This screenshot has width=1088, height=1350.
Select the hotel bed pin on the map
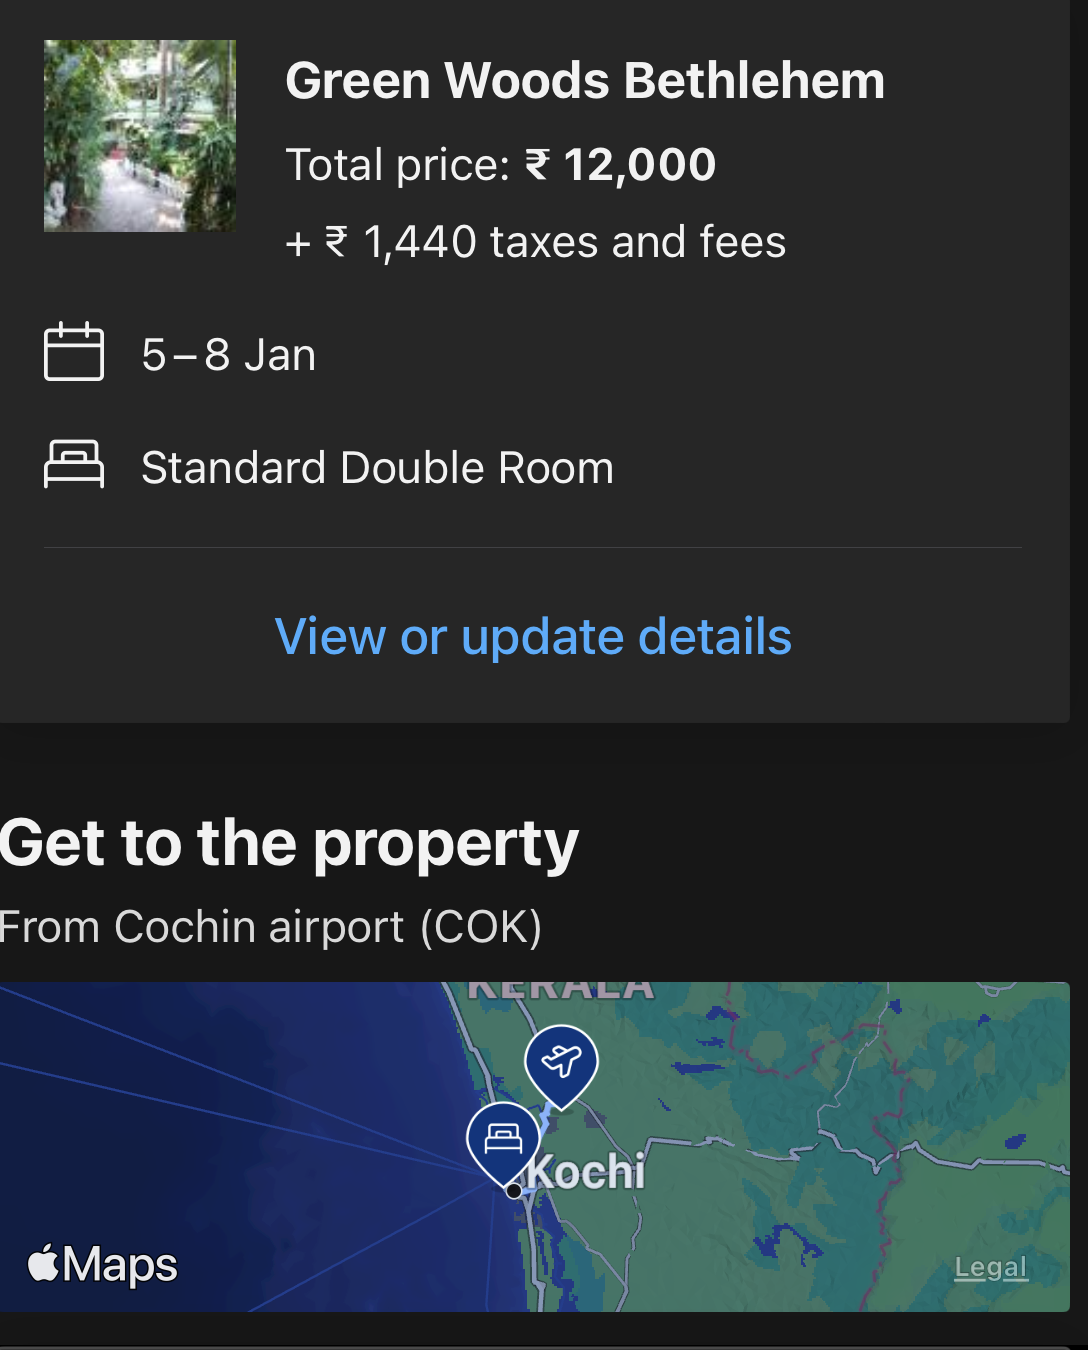pyautogui.click(x=503, y=1140)
